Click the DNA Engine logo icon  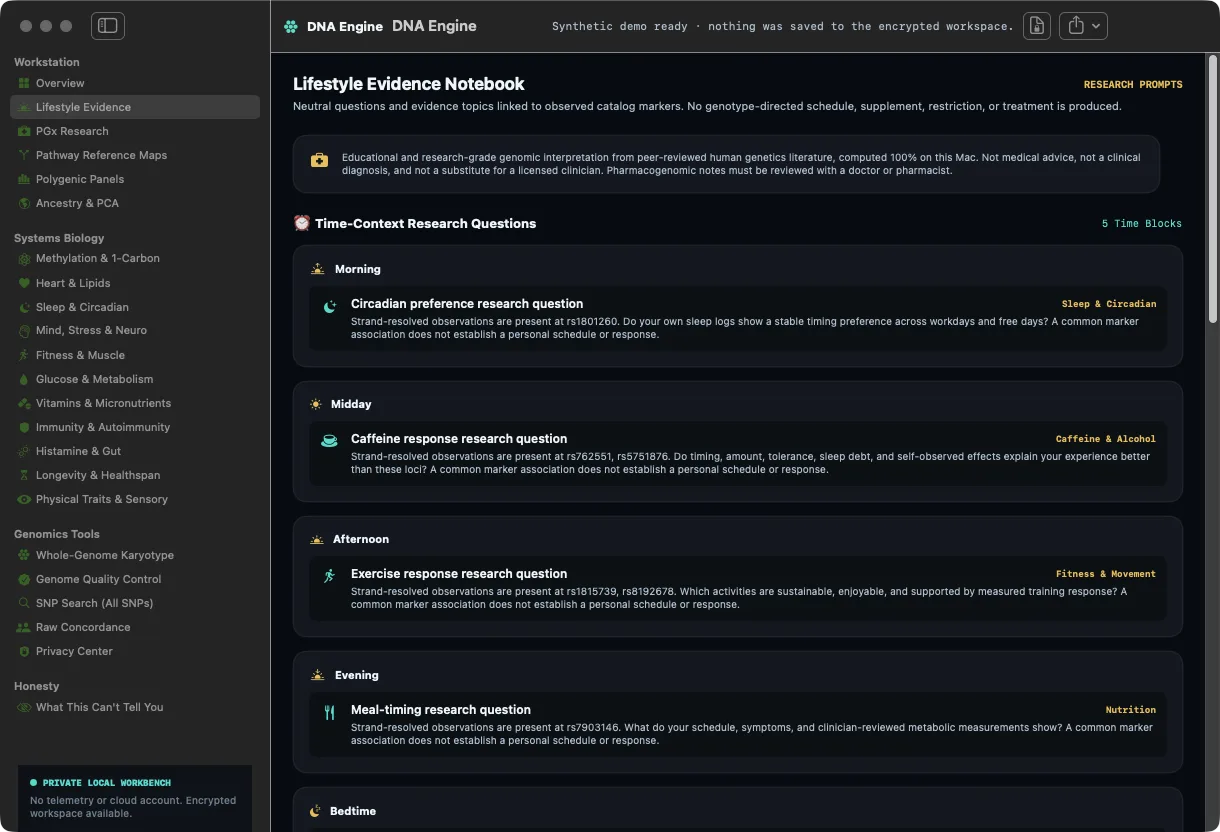pyautogui.click(x=291, y=27)
